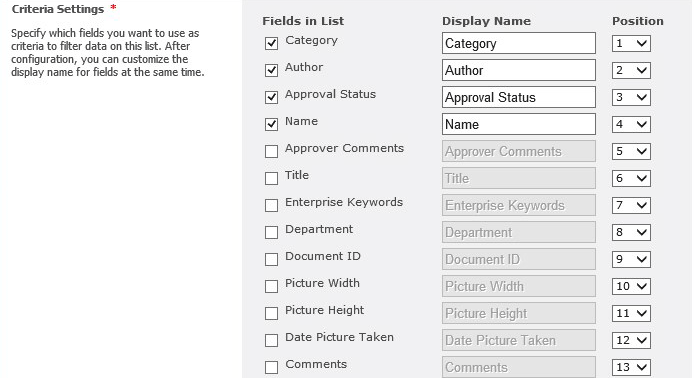Tick the Enterprise Keywords checkbox
The width and height of the screenshot is (694, 378).
pos(271,205)
